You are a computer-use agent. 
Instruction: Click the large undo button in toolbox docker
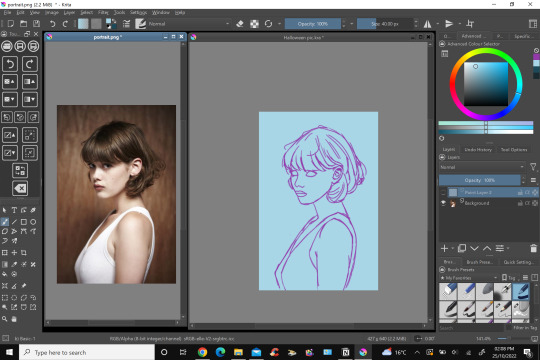pos(10,64)
